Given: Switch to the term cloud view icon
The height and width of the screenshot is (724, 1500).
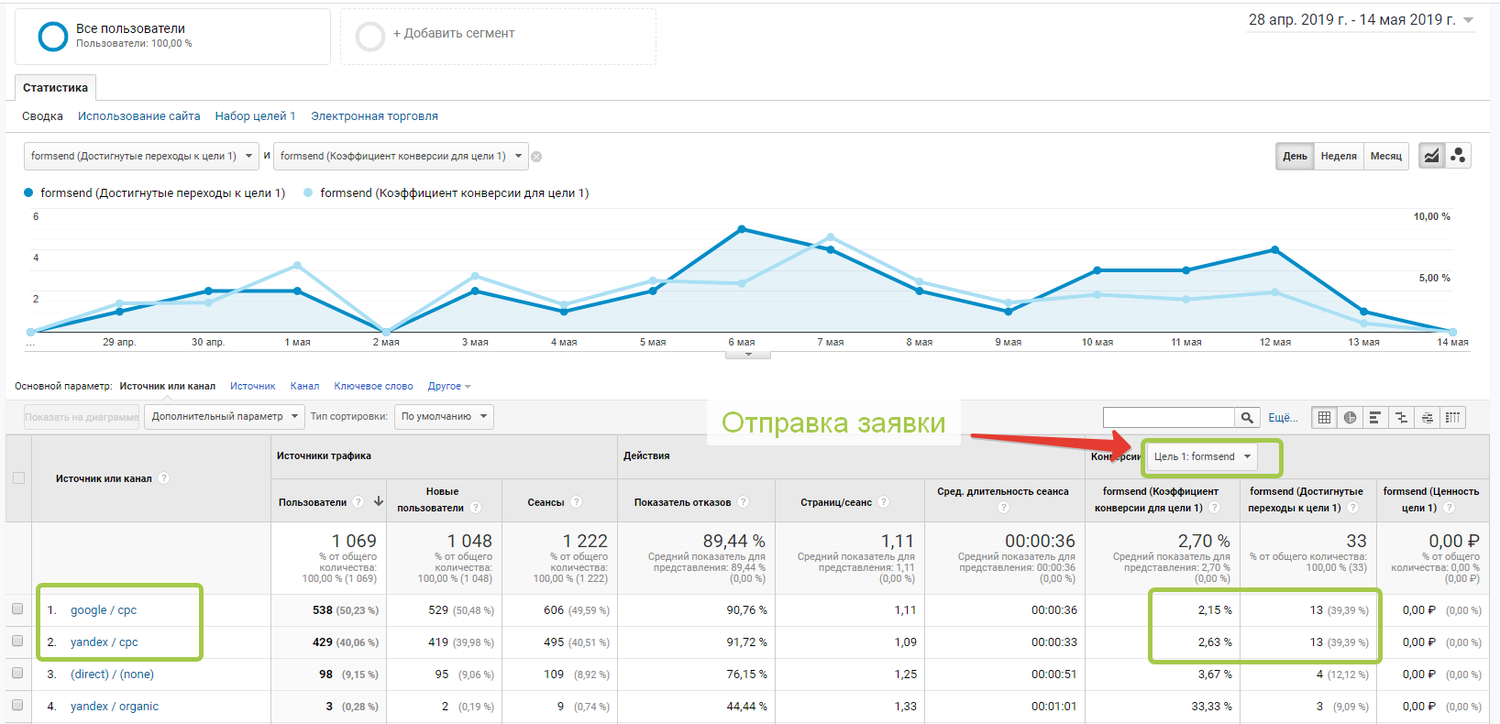Looking at the screenshot, I should pos(1428,418).
